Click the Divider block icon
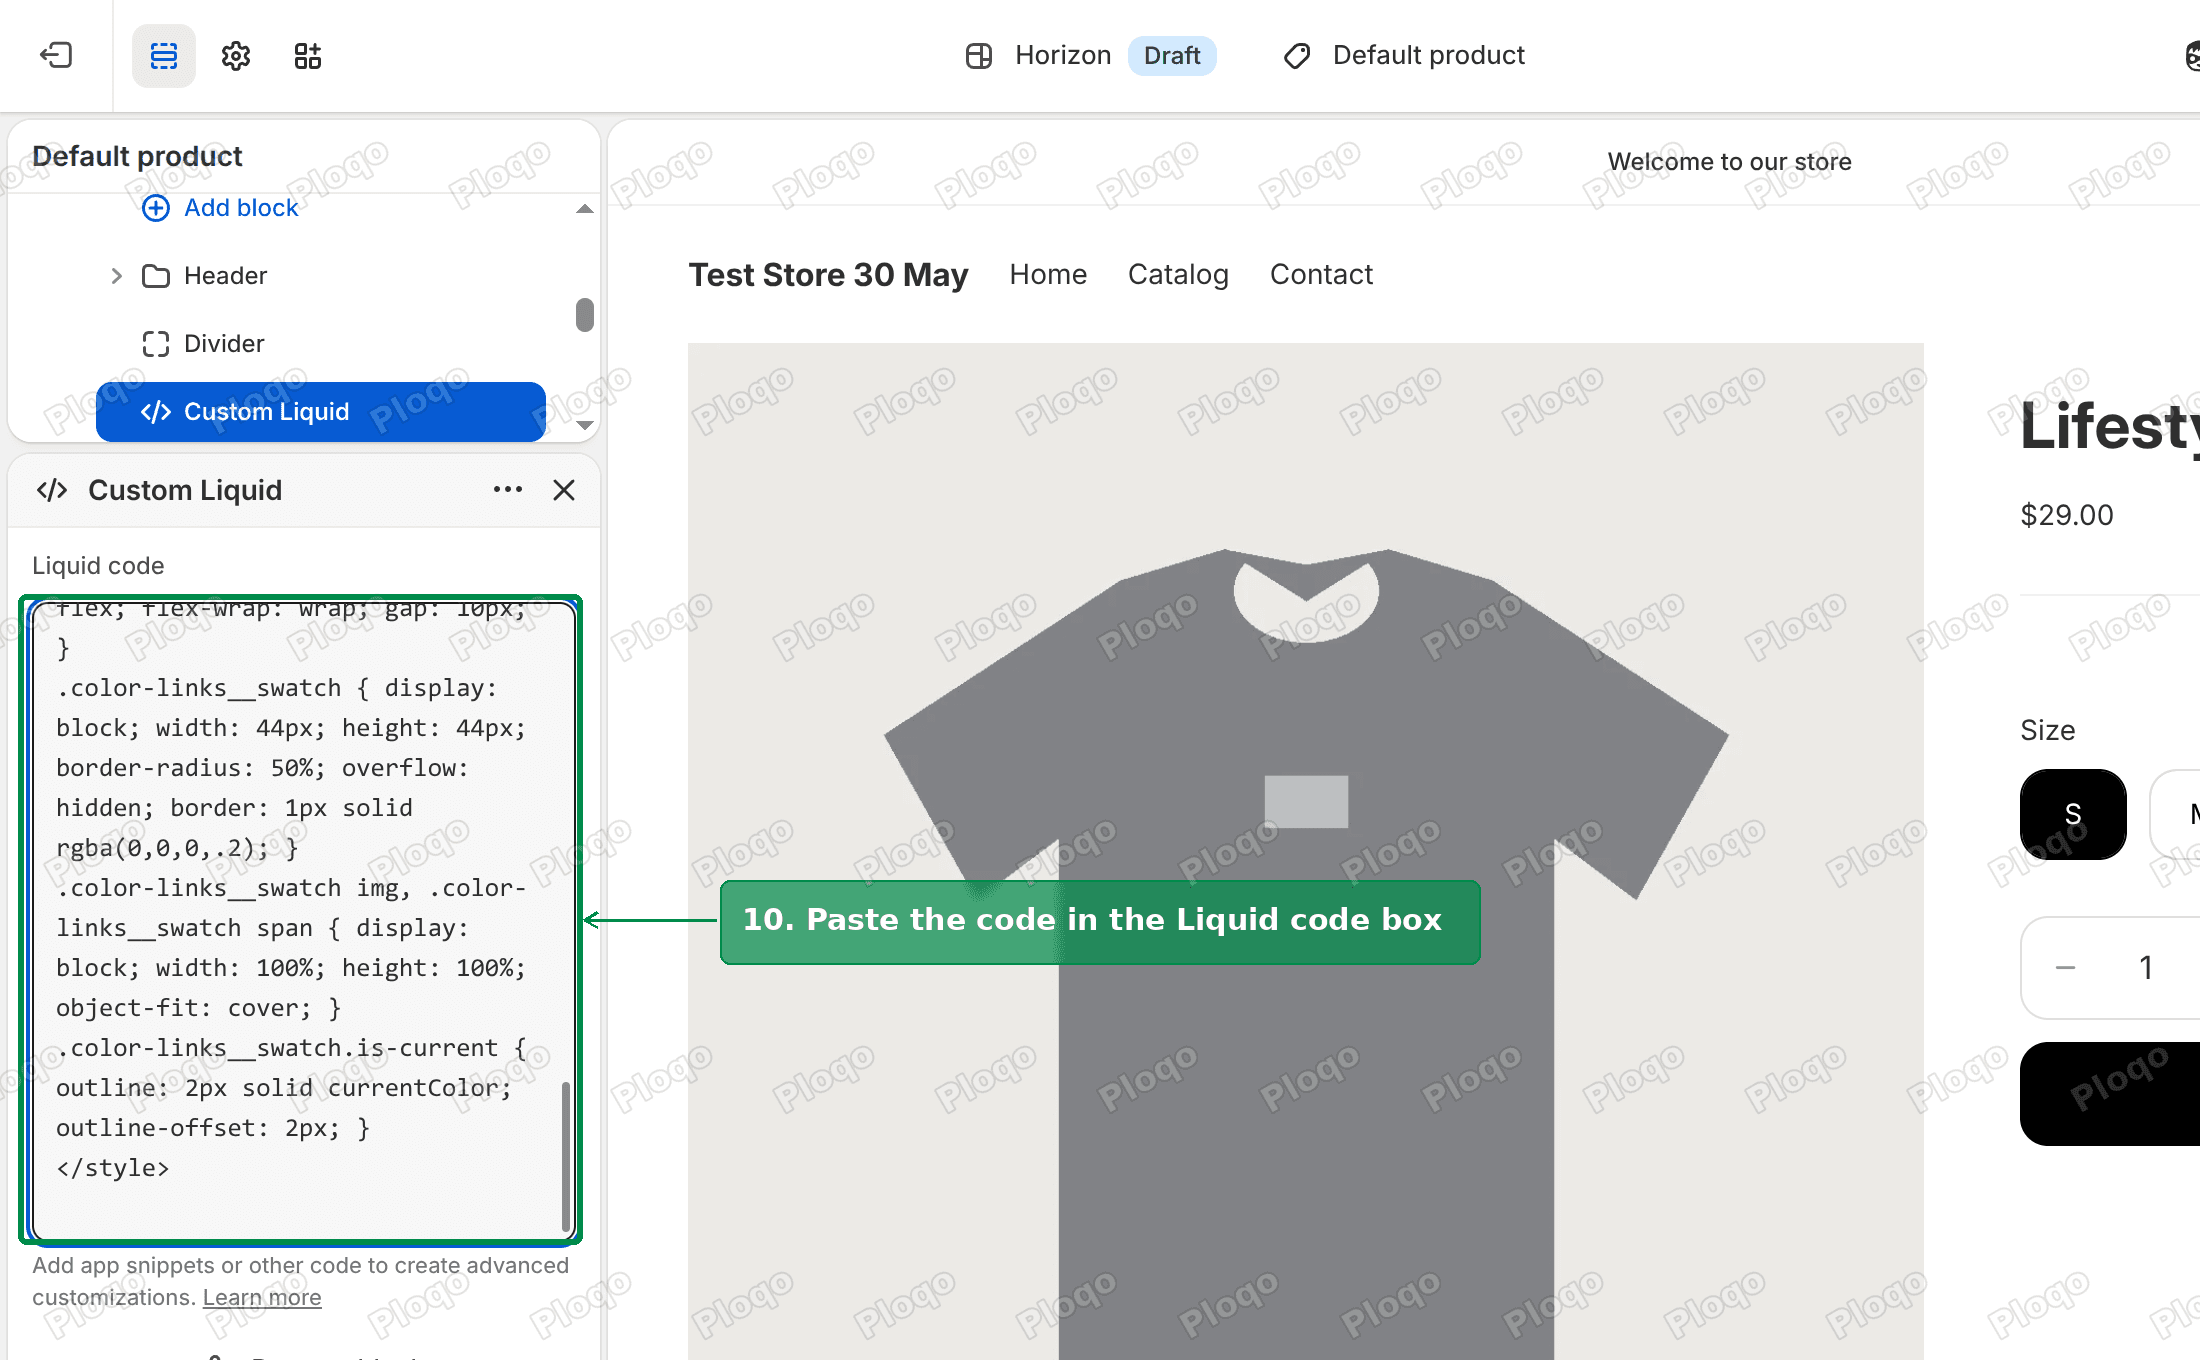 pyautogui.click(x=156, y=344)
